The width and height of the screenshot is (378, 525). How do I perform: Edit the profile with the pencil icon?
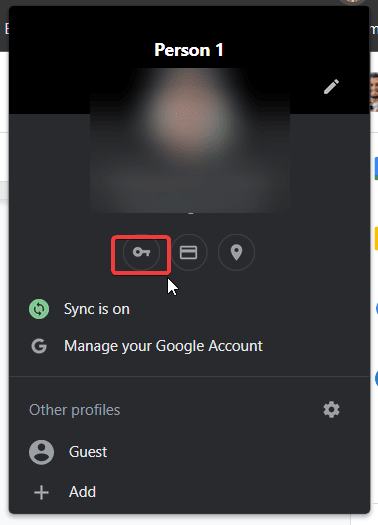coord(331,87)
